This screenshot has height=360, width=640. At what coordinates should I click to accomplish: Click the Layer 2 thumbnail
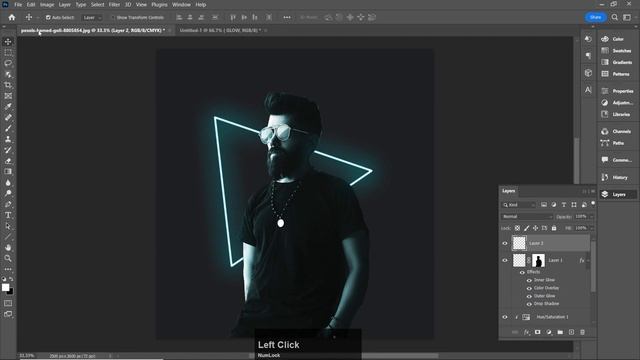point(519,243)
